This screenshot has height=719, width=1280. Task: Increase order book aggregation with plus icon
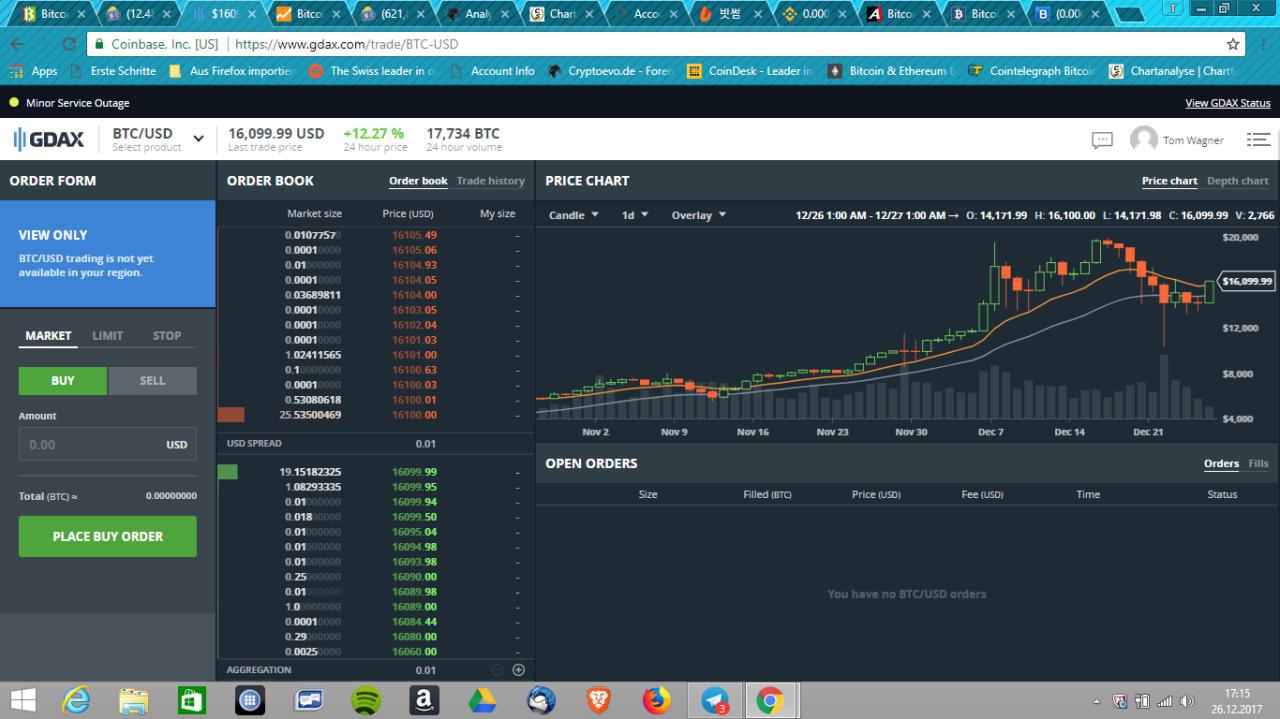518,670
